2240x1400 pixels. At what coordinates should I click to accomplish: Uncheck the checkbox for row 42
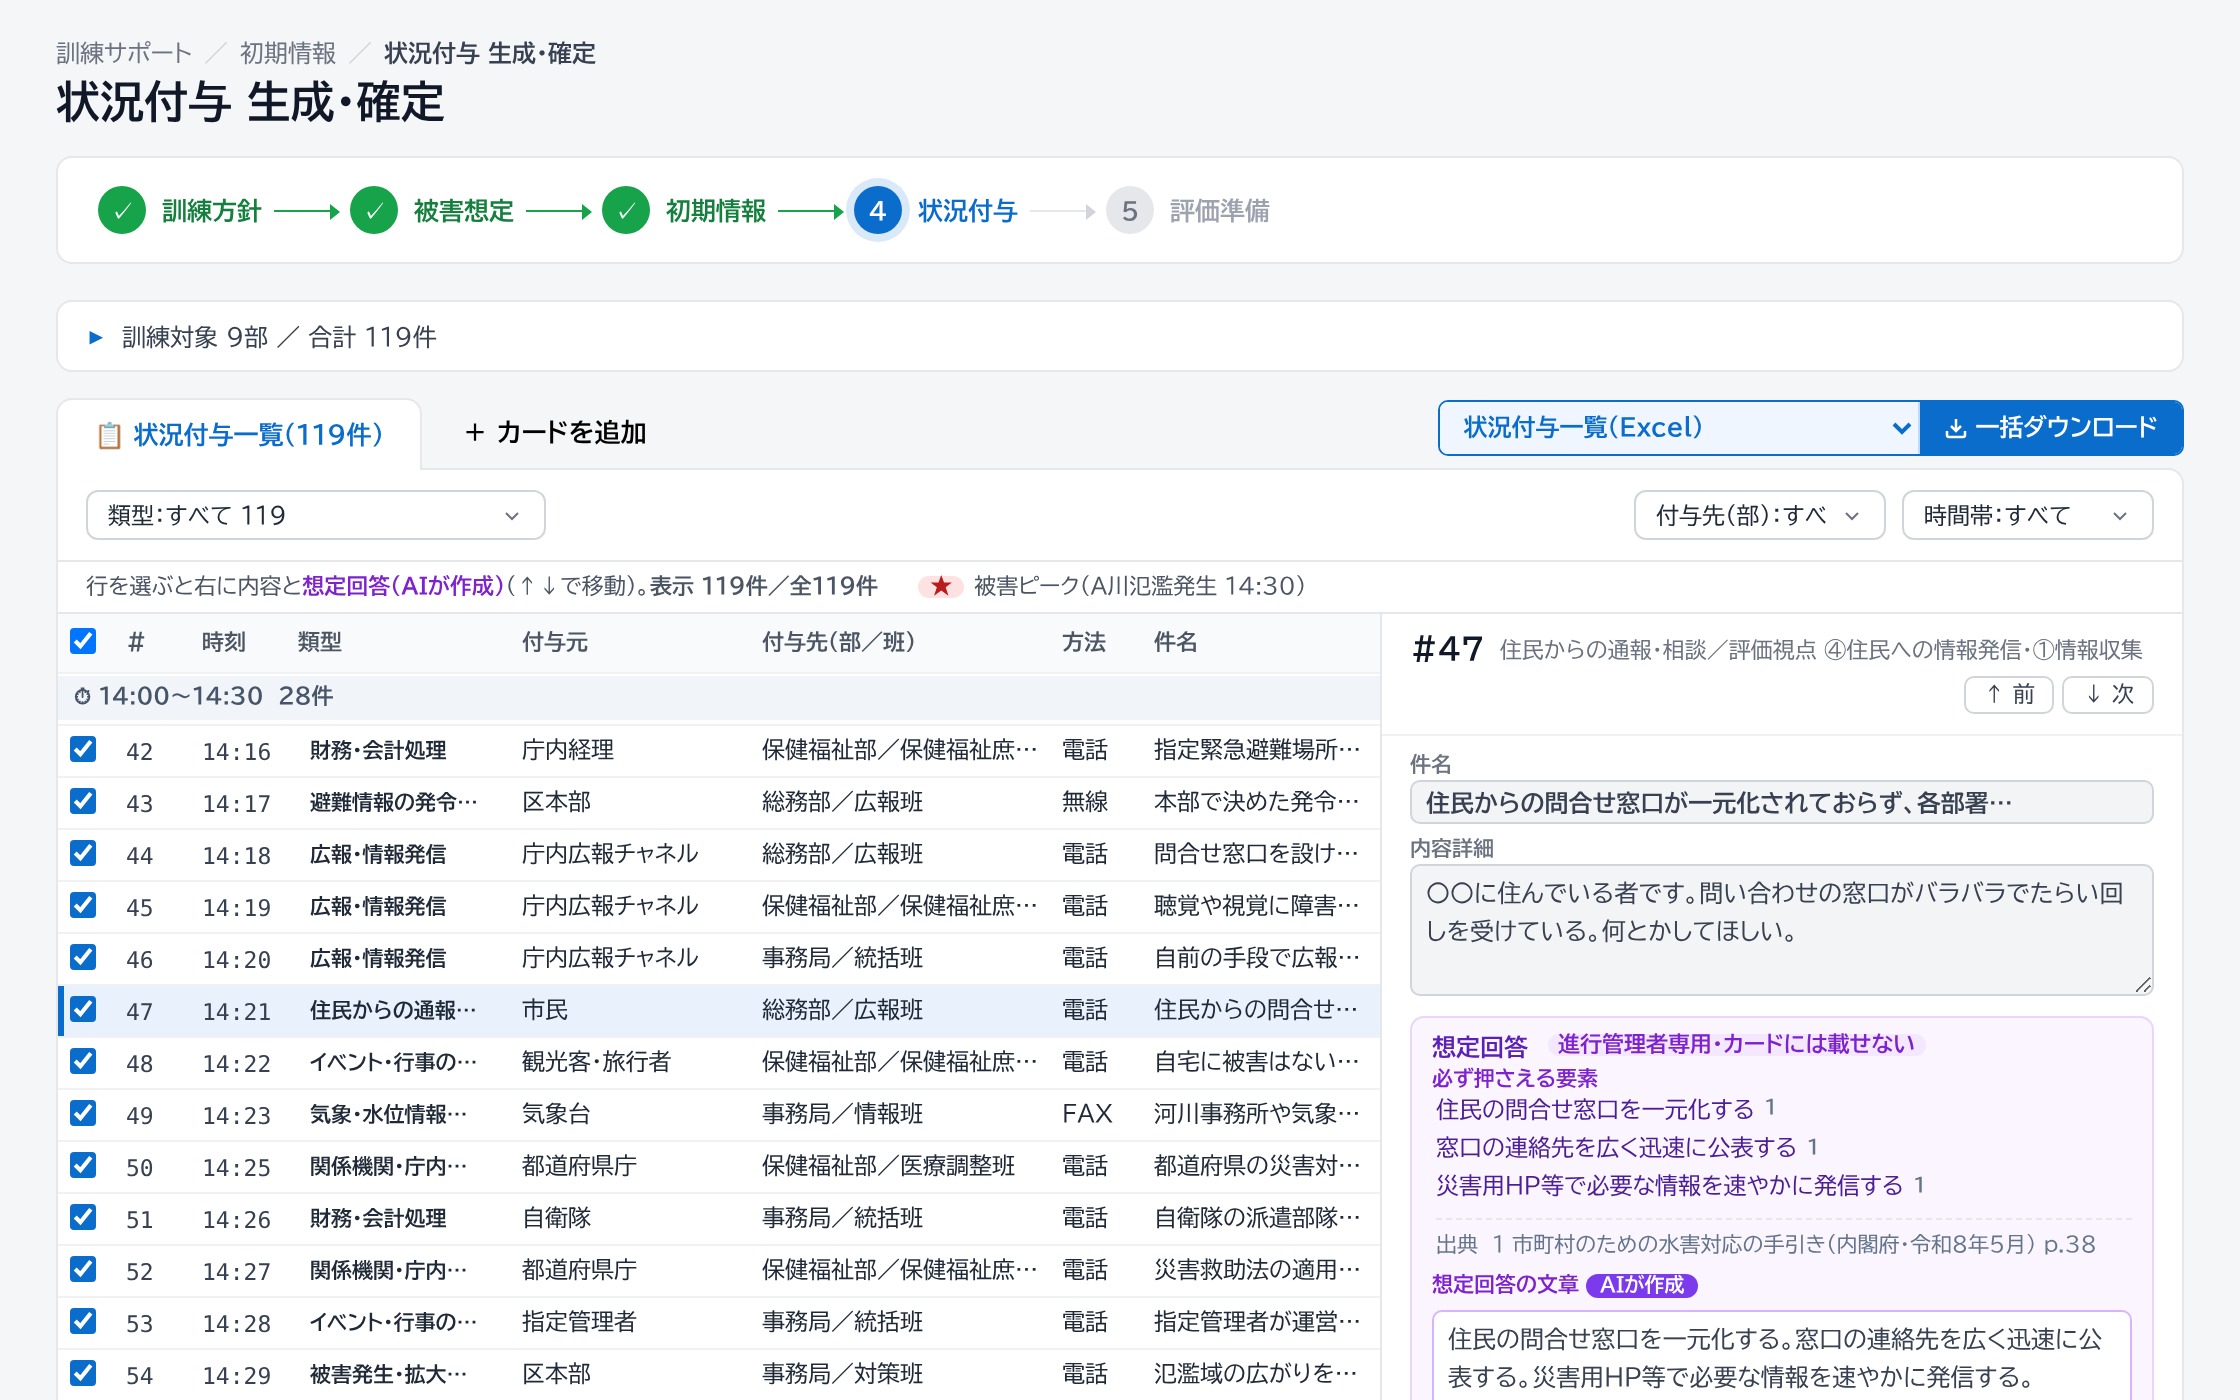[x=83, y=749]
